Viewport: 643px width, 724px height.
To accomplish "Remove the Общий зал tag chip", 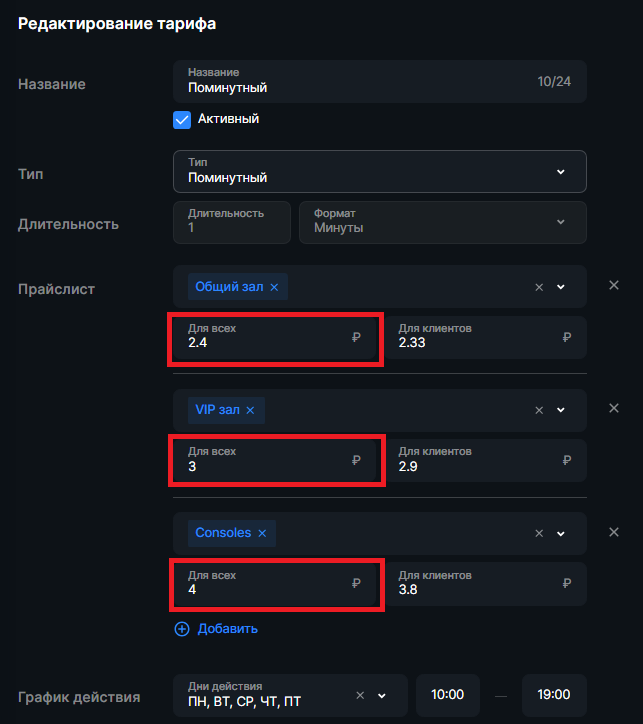I will [x=274, y=287].
